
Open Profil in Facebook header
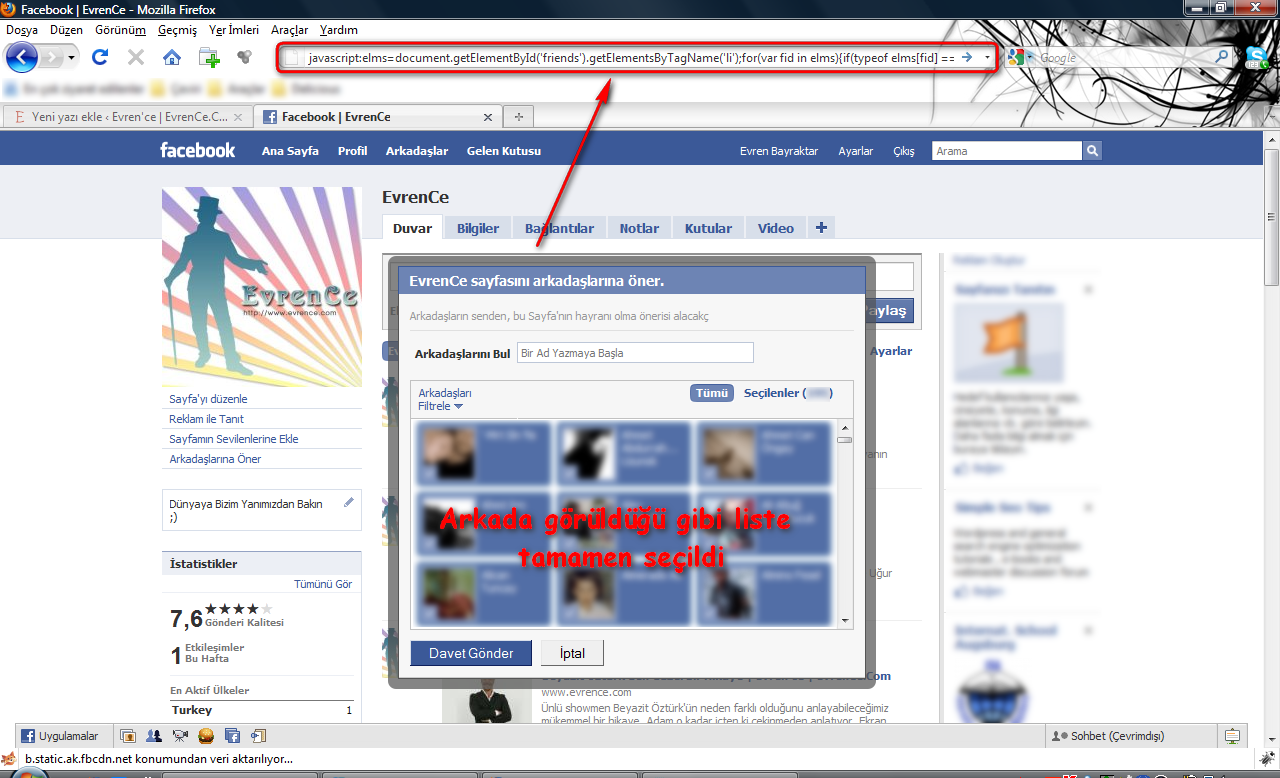[x=352, y=151]
